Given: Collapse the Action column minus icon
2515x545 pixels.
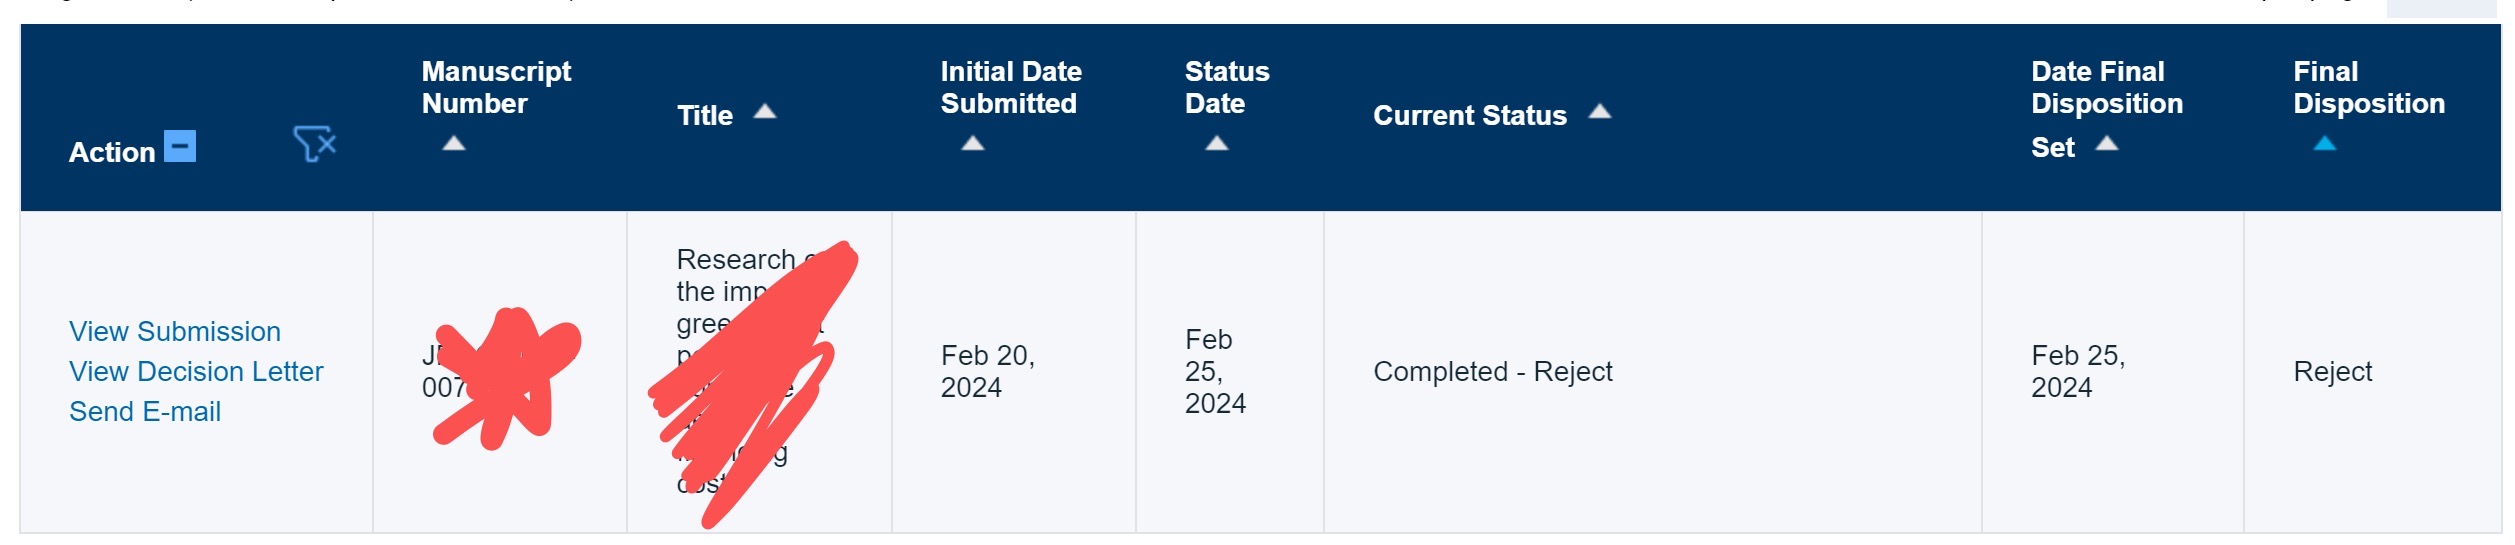Looking at the screenshot, I should tap(180, 146).
